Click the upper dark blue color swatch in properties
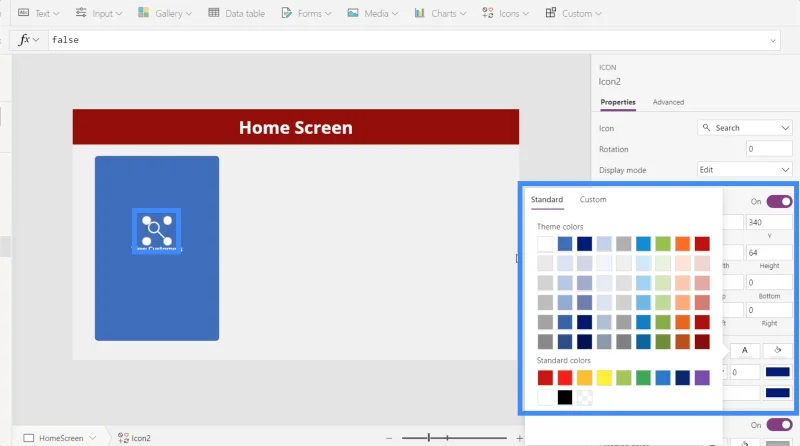The height and width of the screenshot is (446, 800). pos(778,372)
